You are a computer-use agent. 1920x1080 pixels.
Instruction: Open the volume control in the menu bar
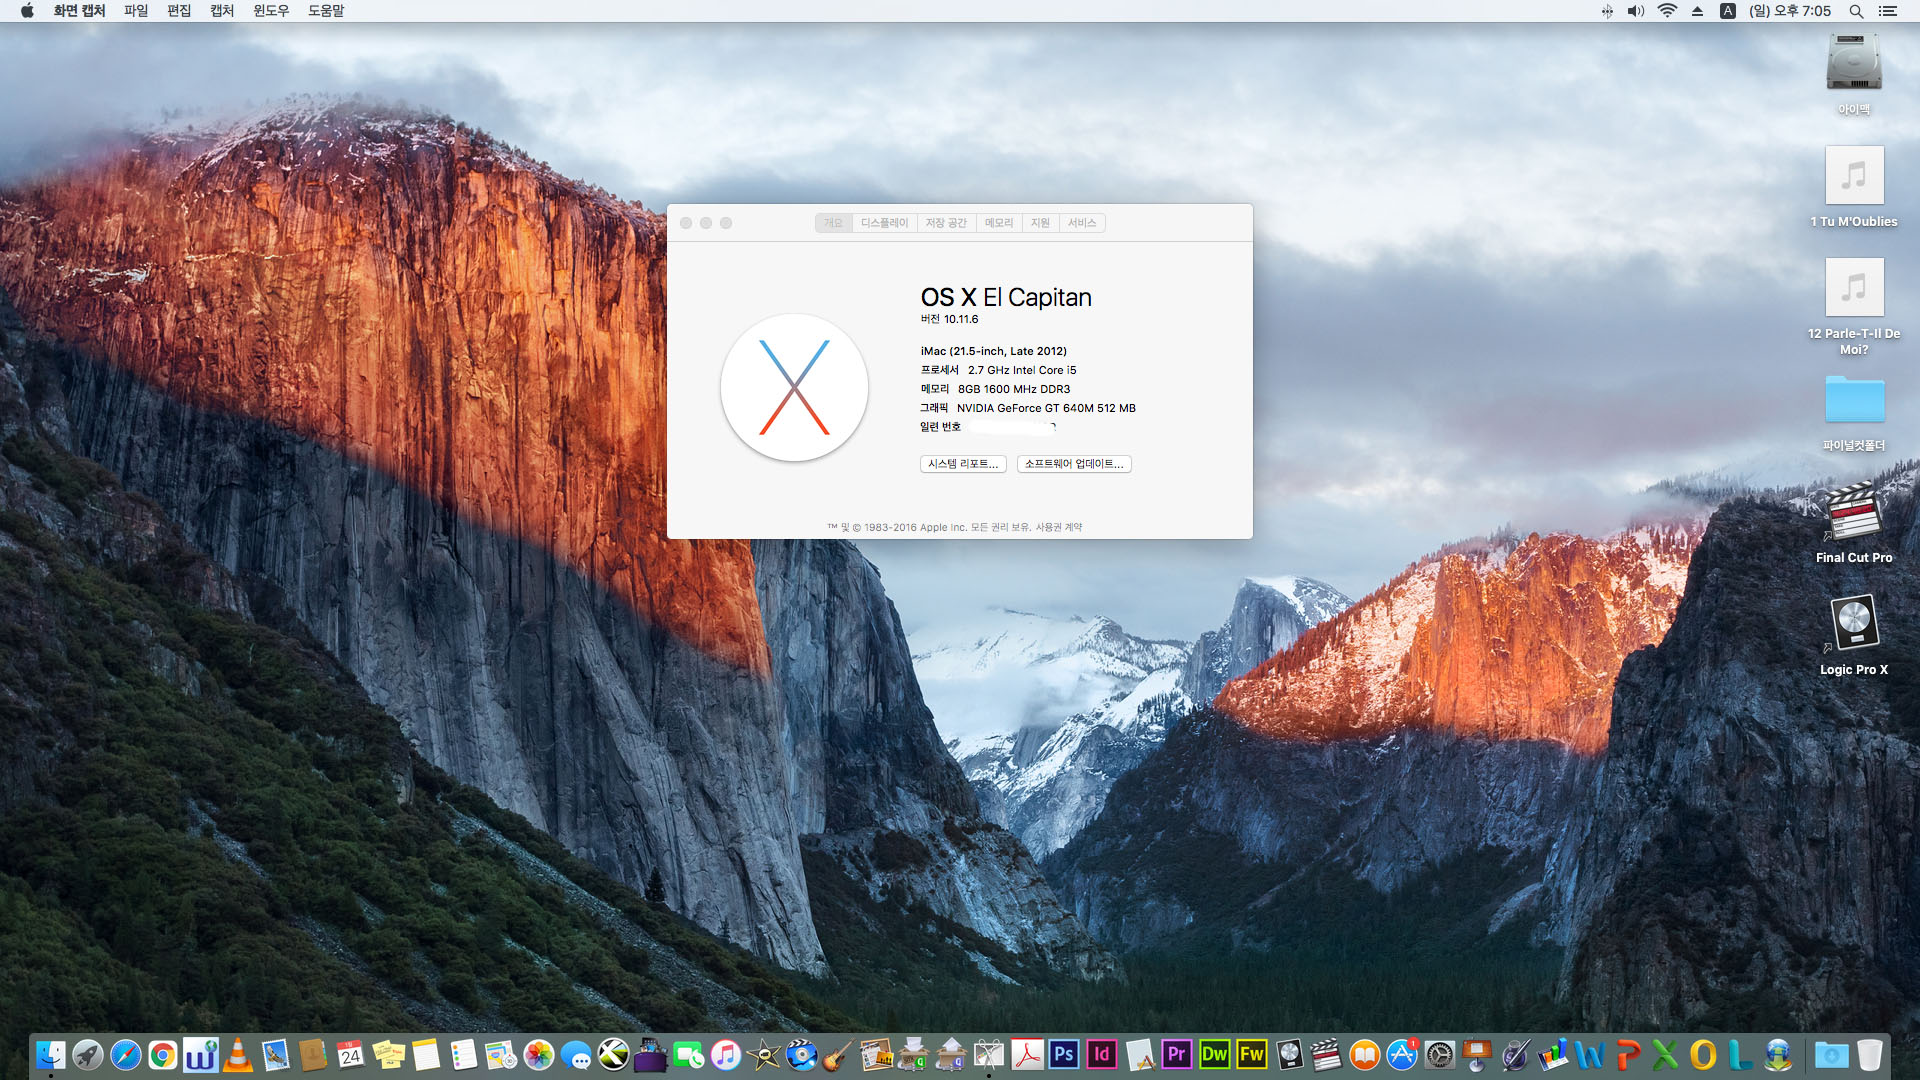point(1635,11)
